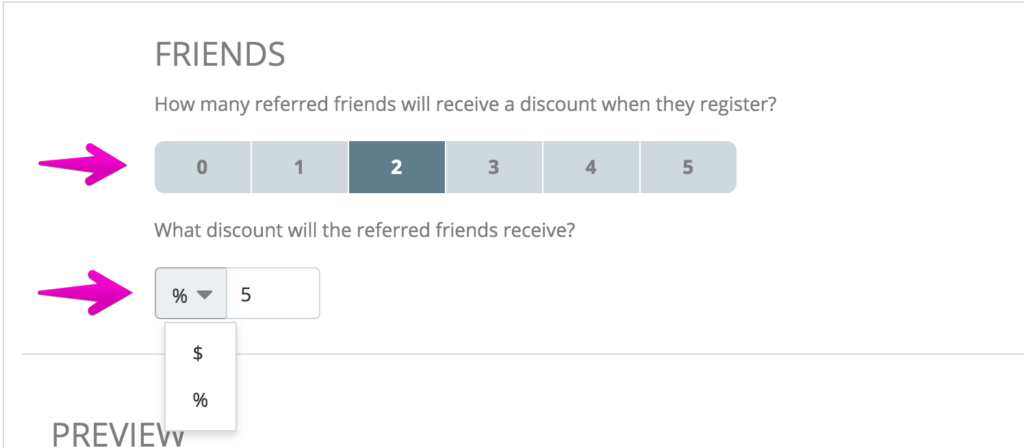Select 0 referred friends option
Viewport: 1024px width, 448px height.
(202, 167)
